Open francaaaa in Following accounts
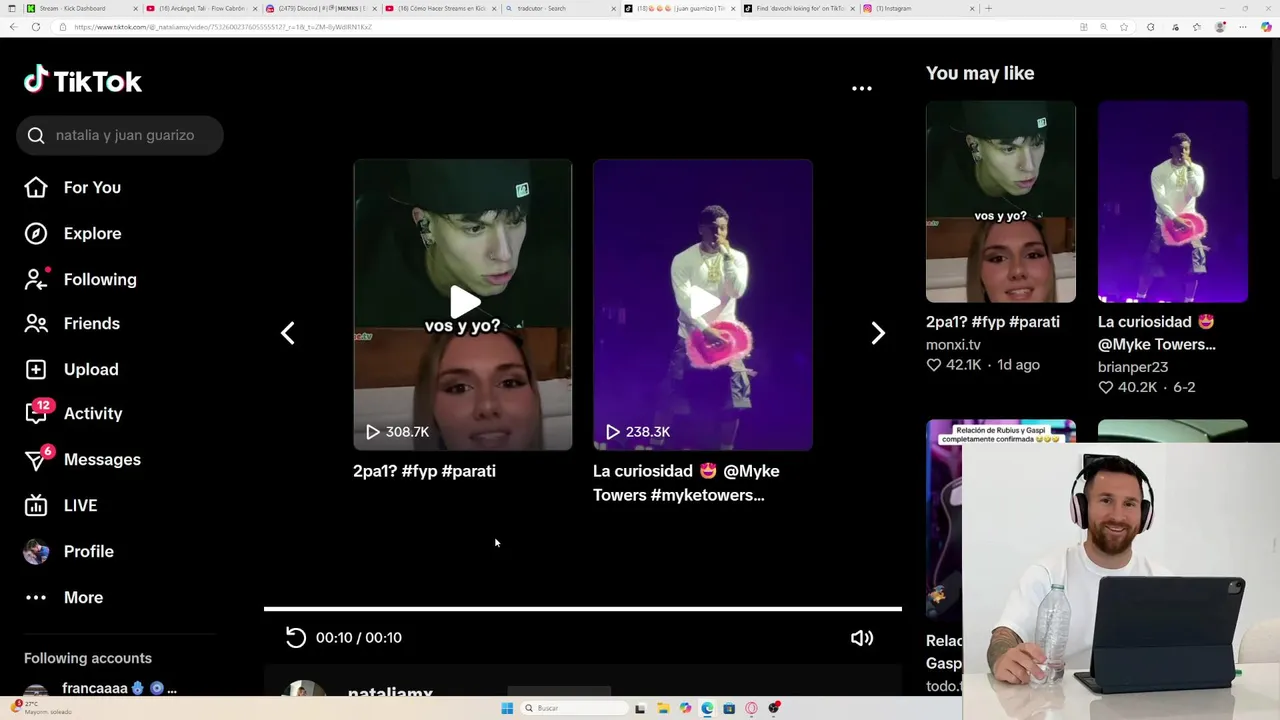 (119, 688)
